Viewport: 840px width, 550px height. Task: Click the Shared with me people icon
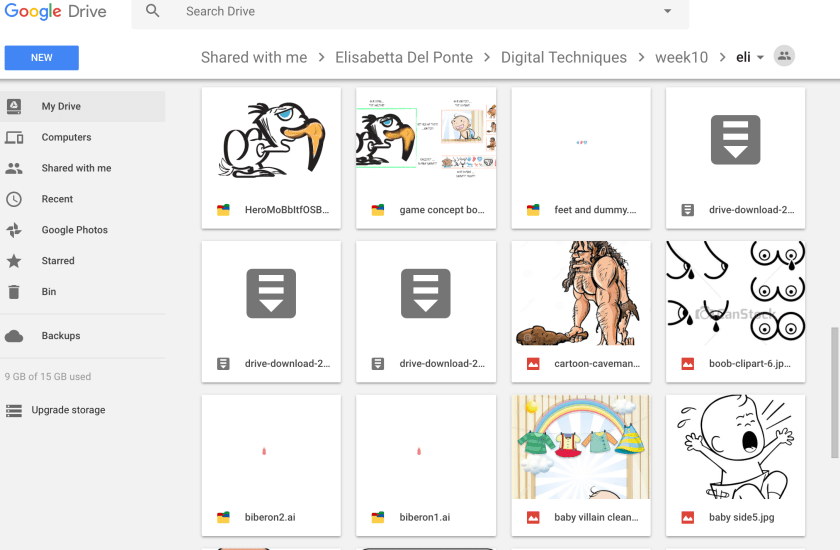[14, 168]
